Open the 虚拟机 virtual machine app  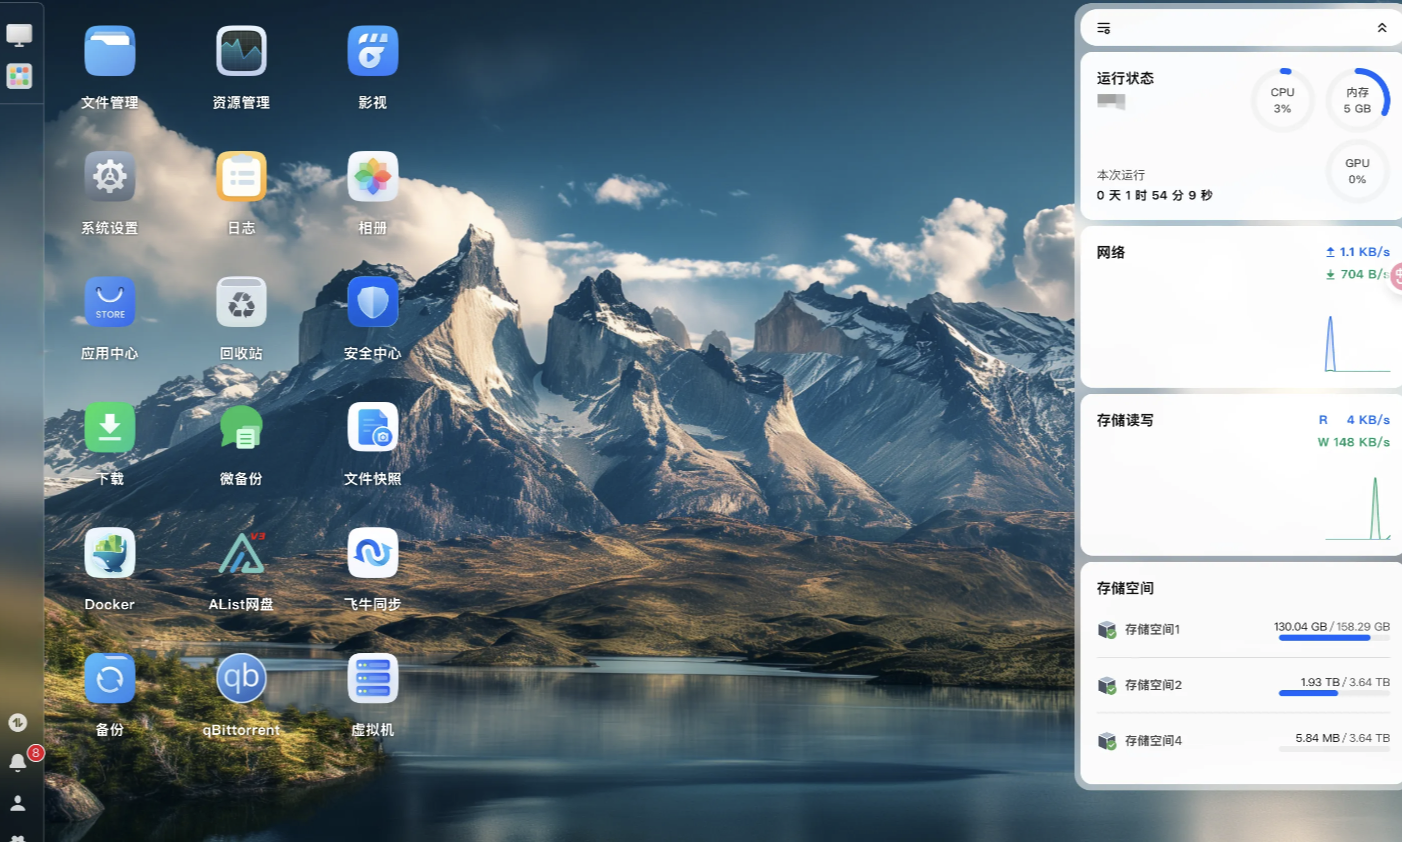click(x=372, y=679)
